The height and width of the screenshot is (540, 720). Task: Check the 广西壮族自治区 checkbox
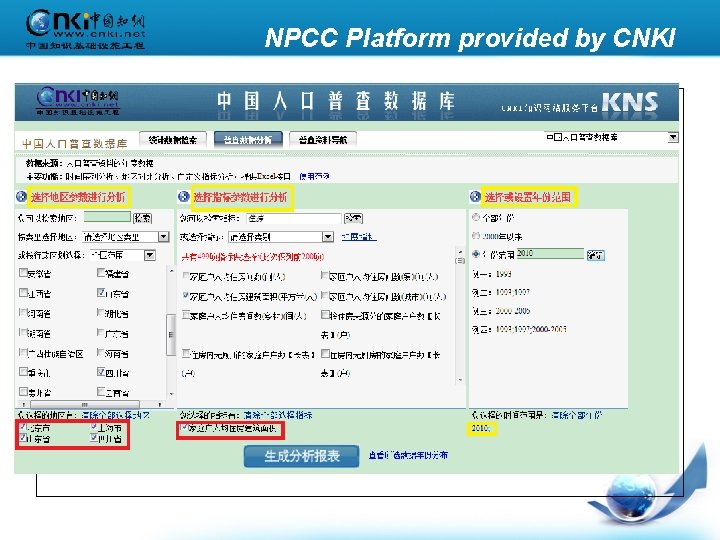point(23,352)
